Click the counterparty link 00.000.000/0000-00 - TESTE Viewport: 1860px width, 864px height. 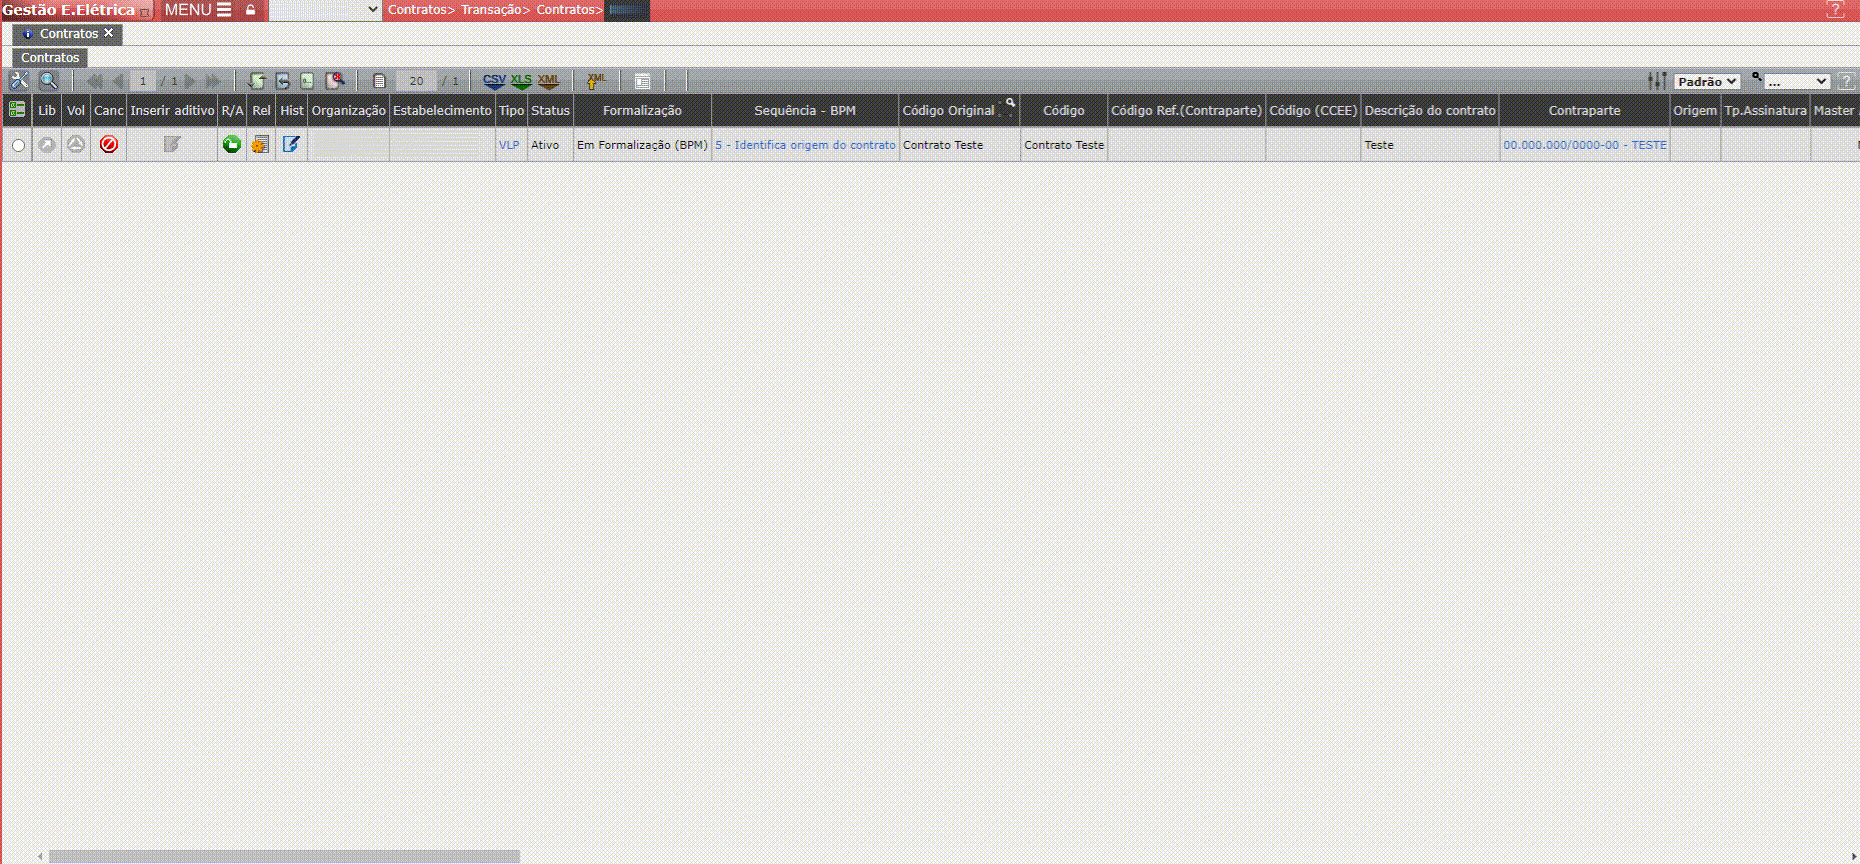(1584, 145)
